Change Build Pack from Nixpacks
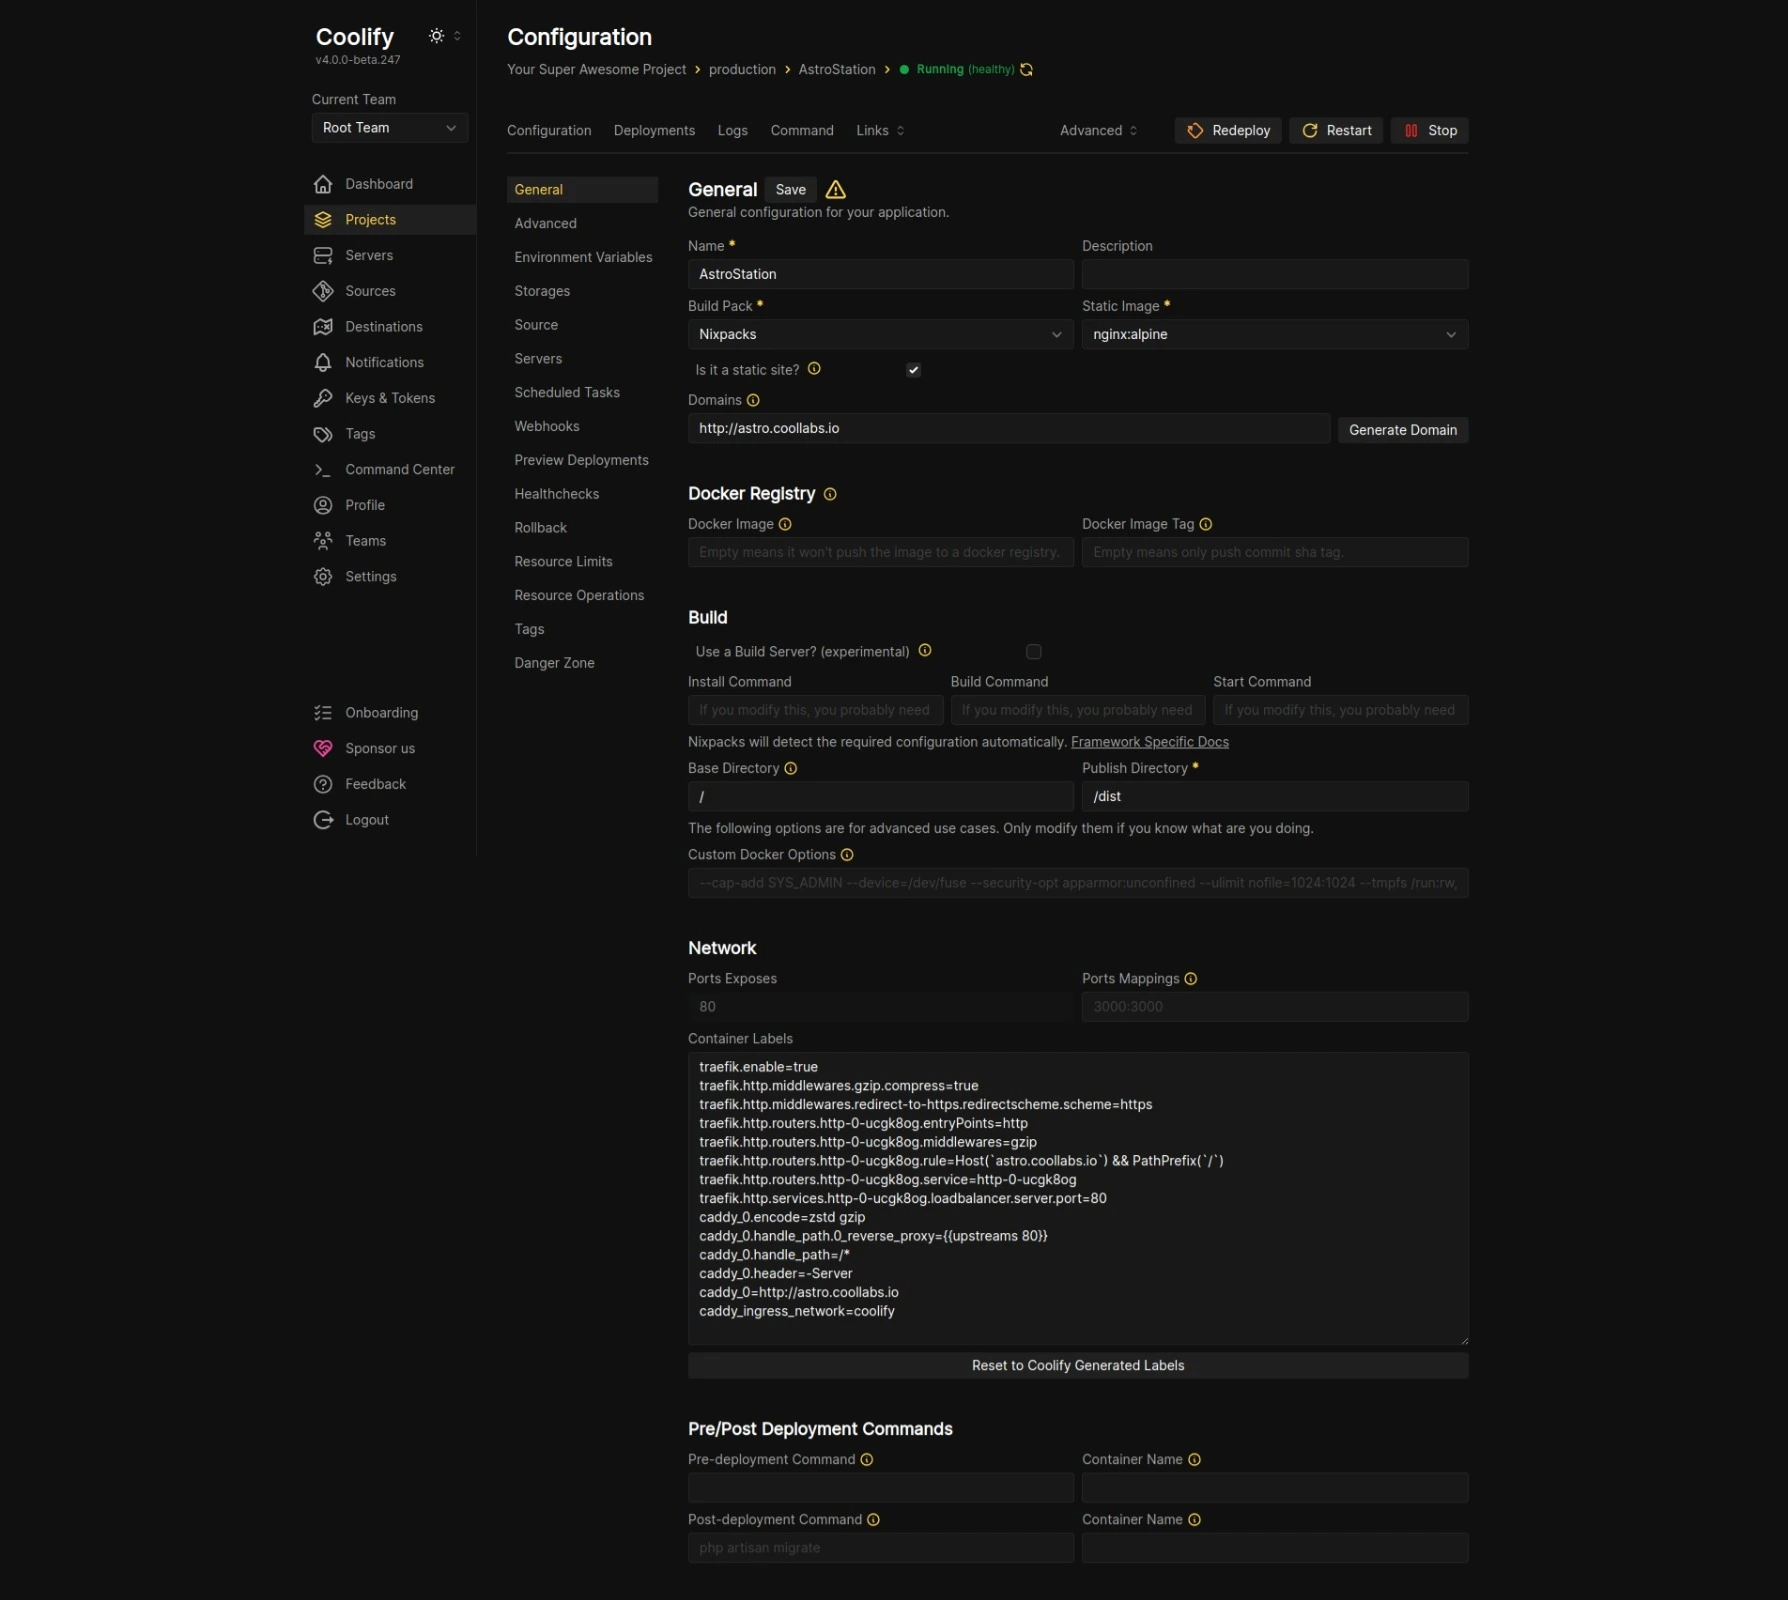1788x1600 pixels. coord(879,334)
